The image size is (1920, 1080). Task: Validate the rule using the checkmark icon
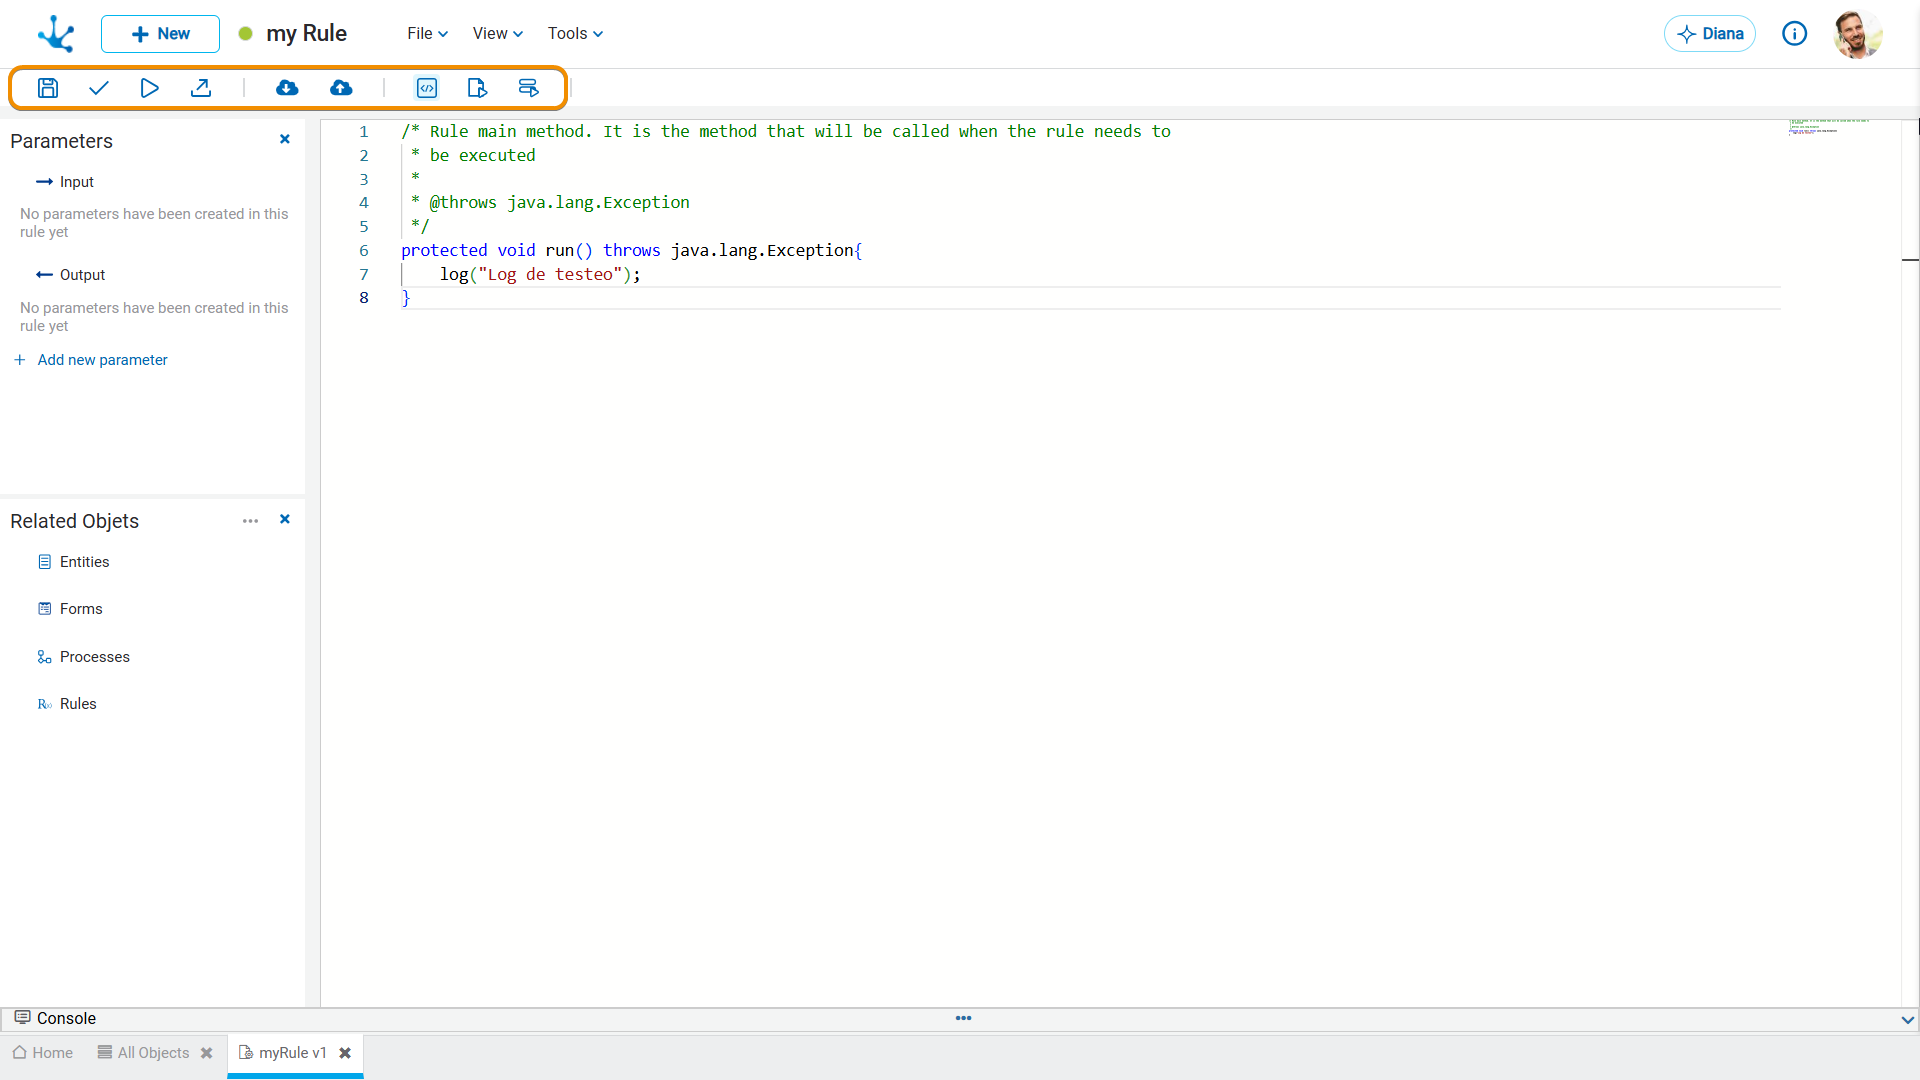[99, 88]
